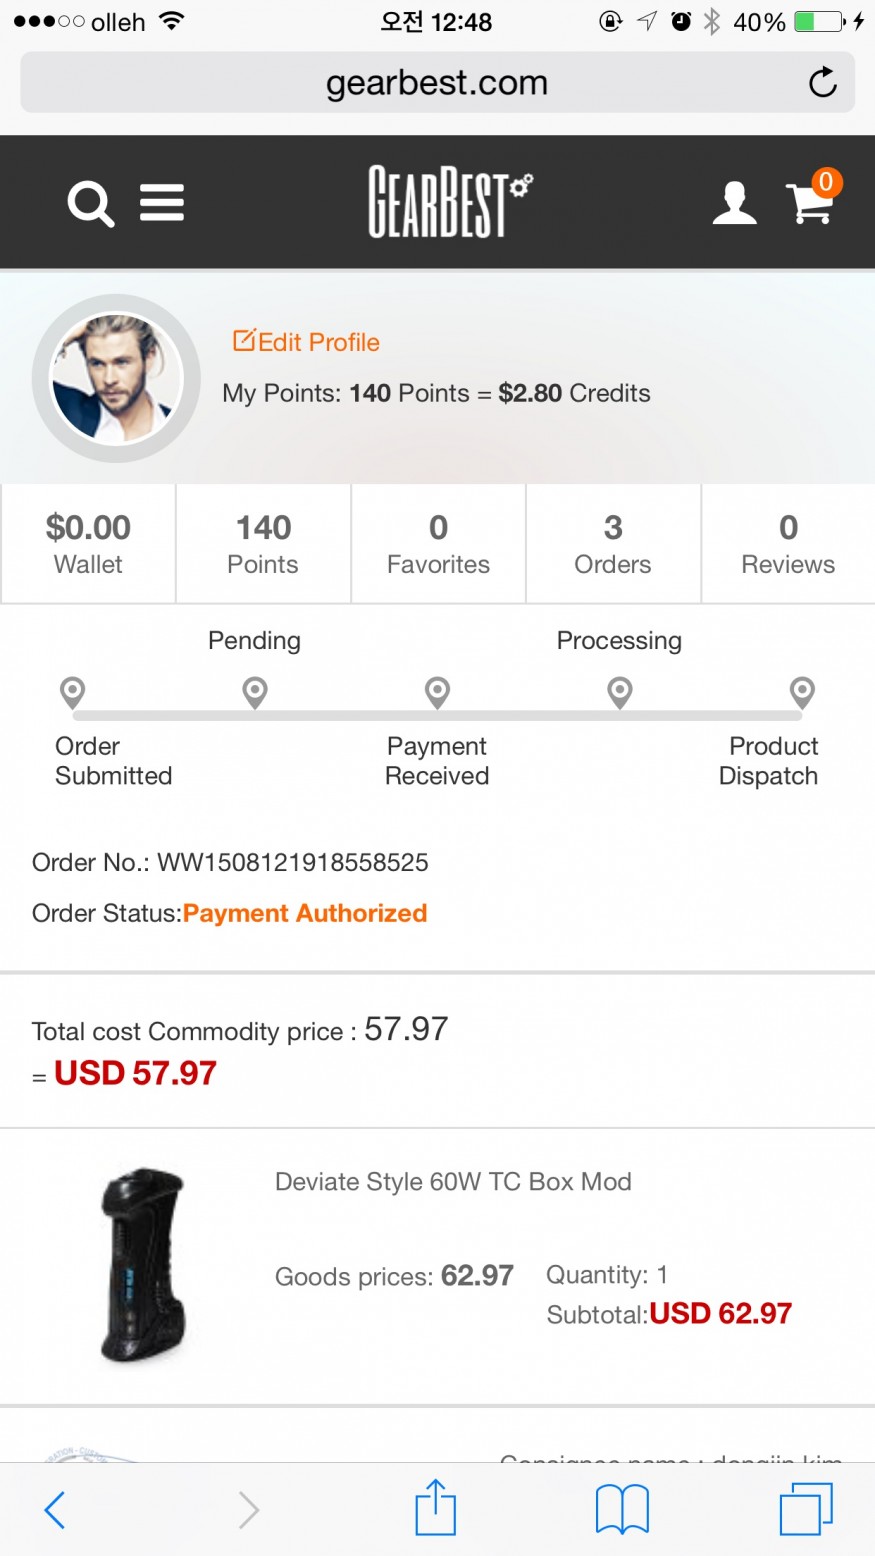
Task: Open the Points tab
Action: click(x=263, y=544)
